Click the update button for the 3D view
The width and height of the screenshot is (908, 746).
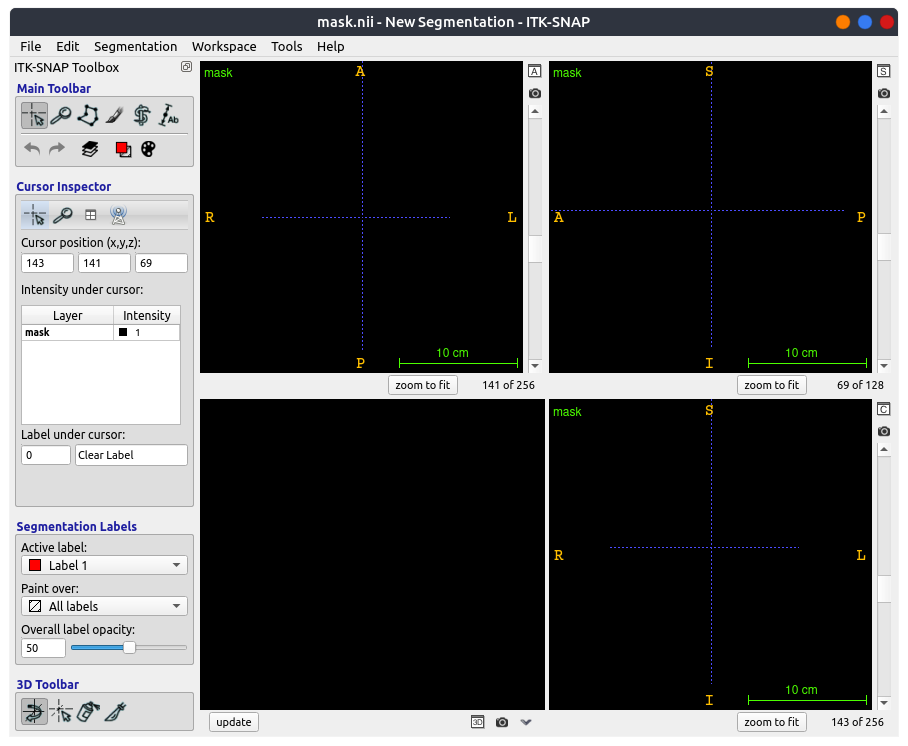pyautogui.click(x=233, y=722)
